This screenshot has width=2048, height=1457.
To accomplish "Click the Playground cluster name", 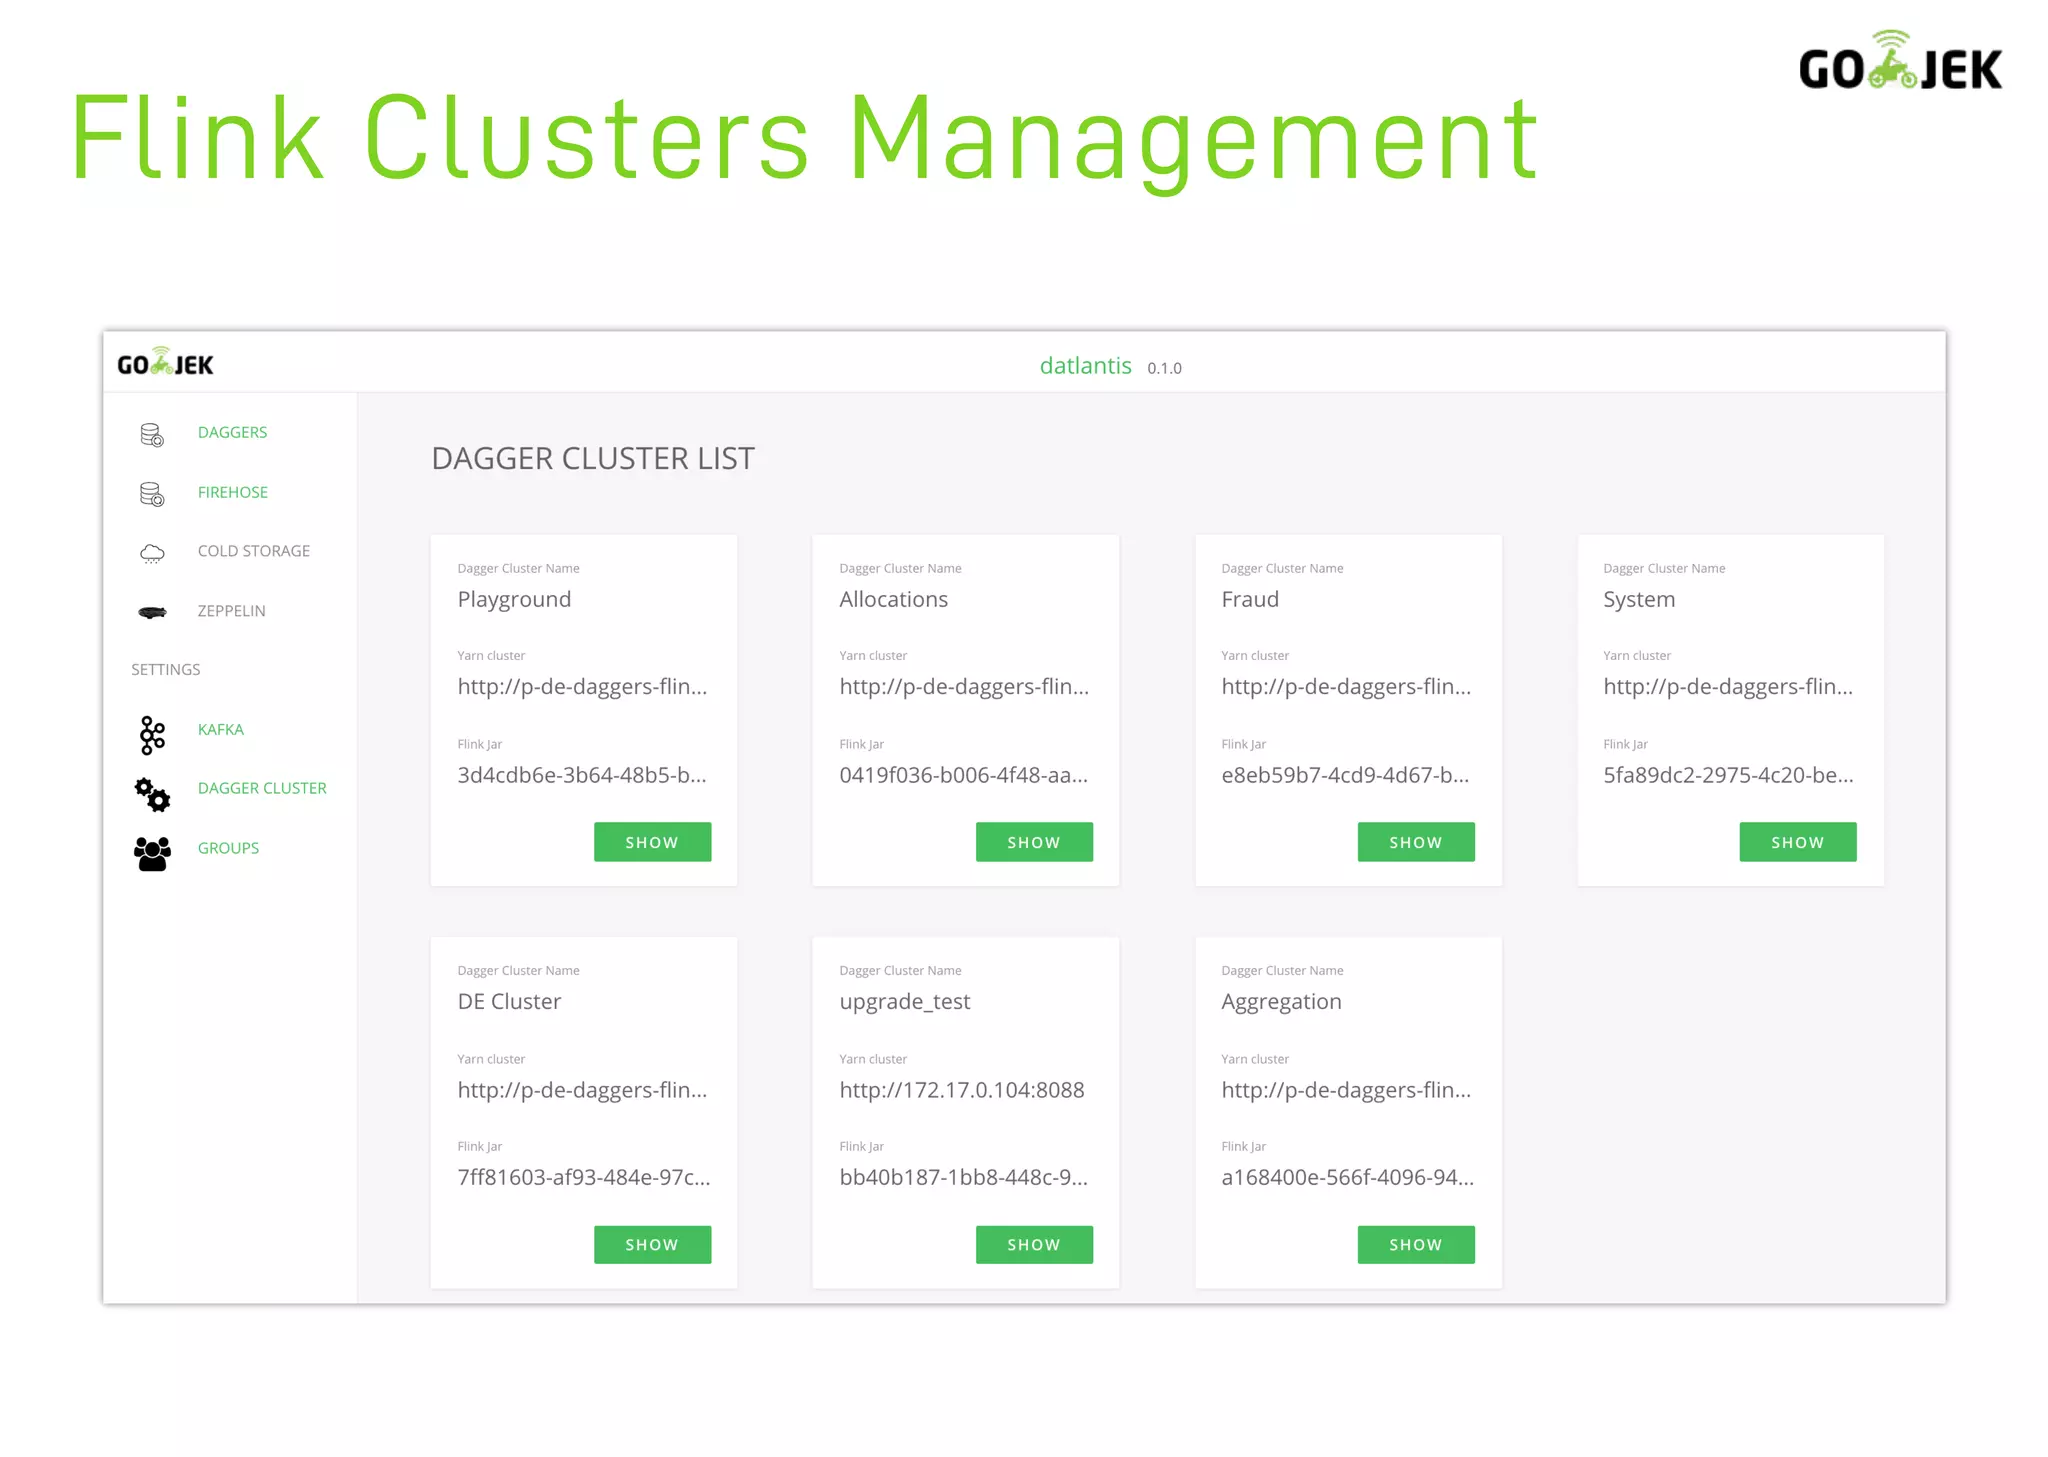I will coord(514,600).
